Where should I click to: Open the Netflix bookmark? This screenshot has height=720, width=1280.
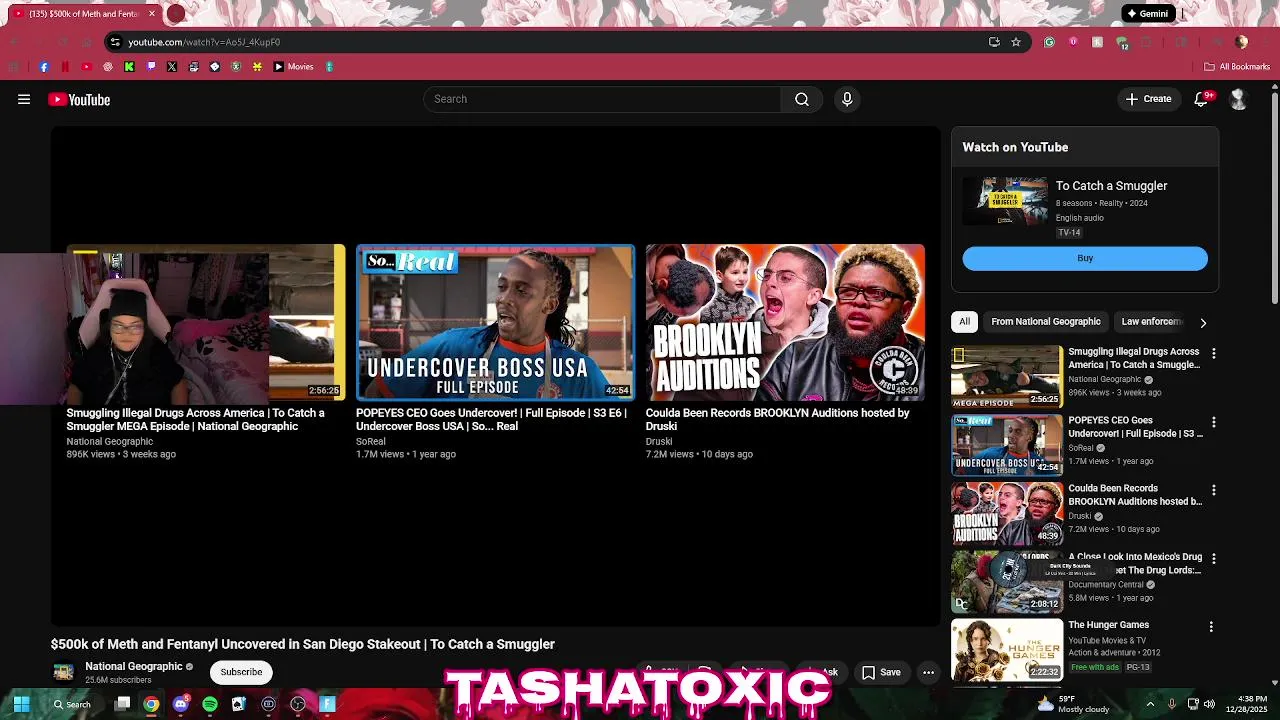pos(65,67)
